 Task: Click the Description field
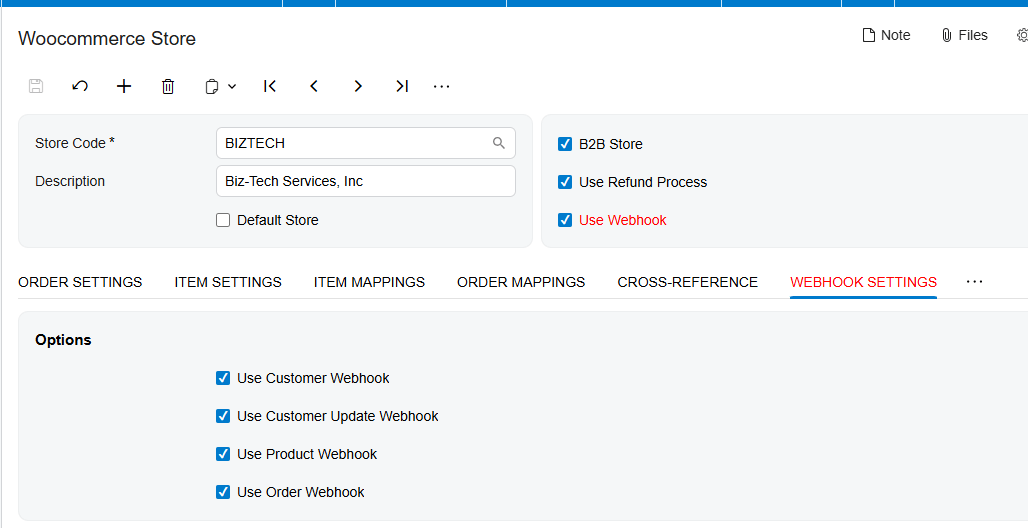366,181
